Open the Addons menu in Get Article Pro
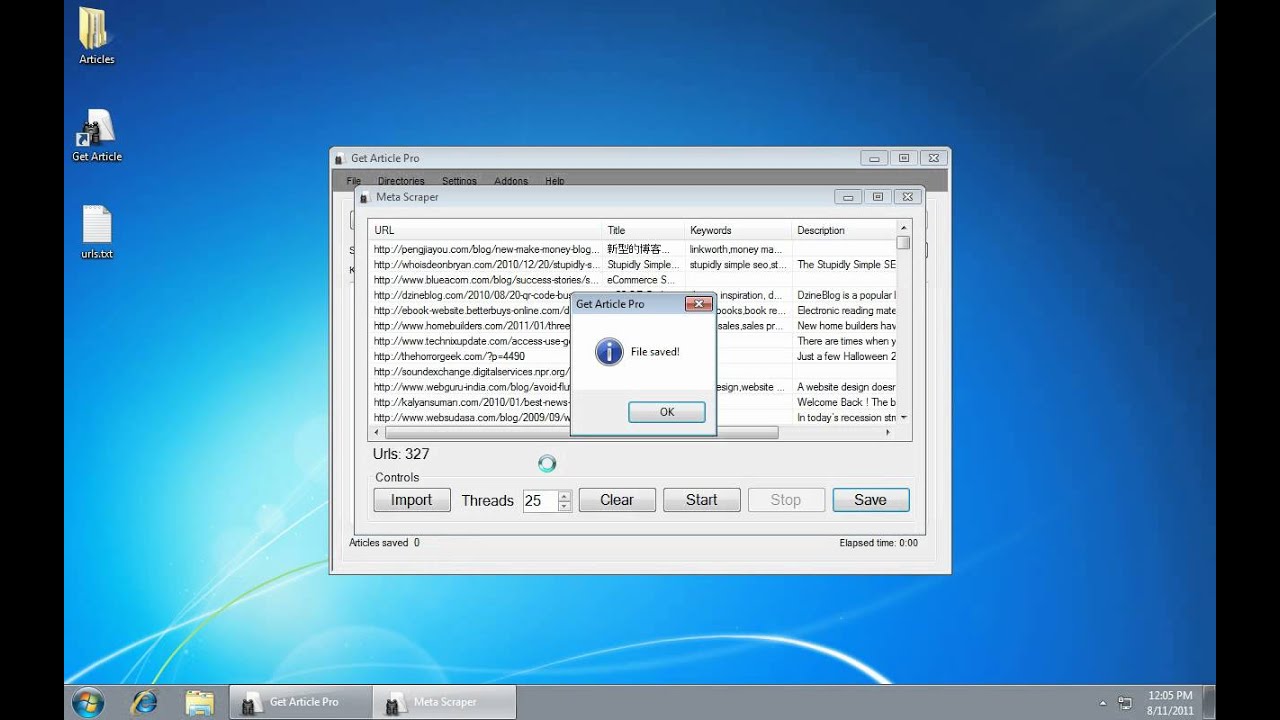The width and height of the screenshot is (1280, 720). click(511, 181)
